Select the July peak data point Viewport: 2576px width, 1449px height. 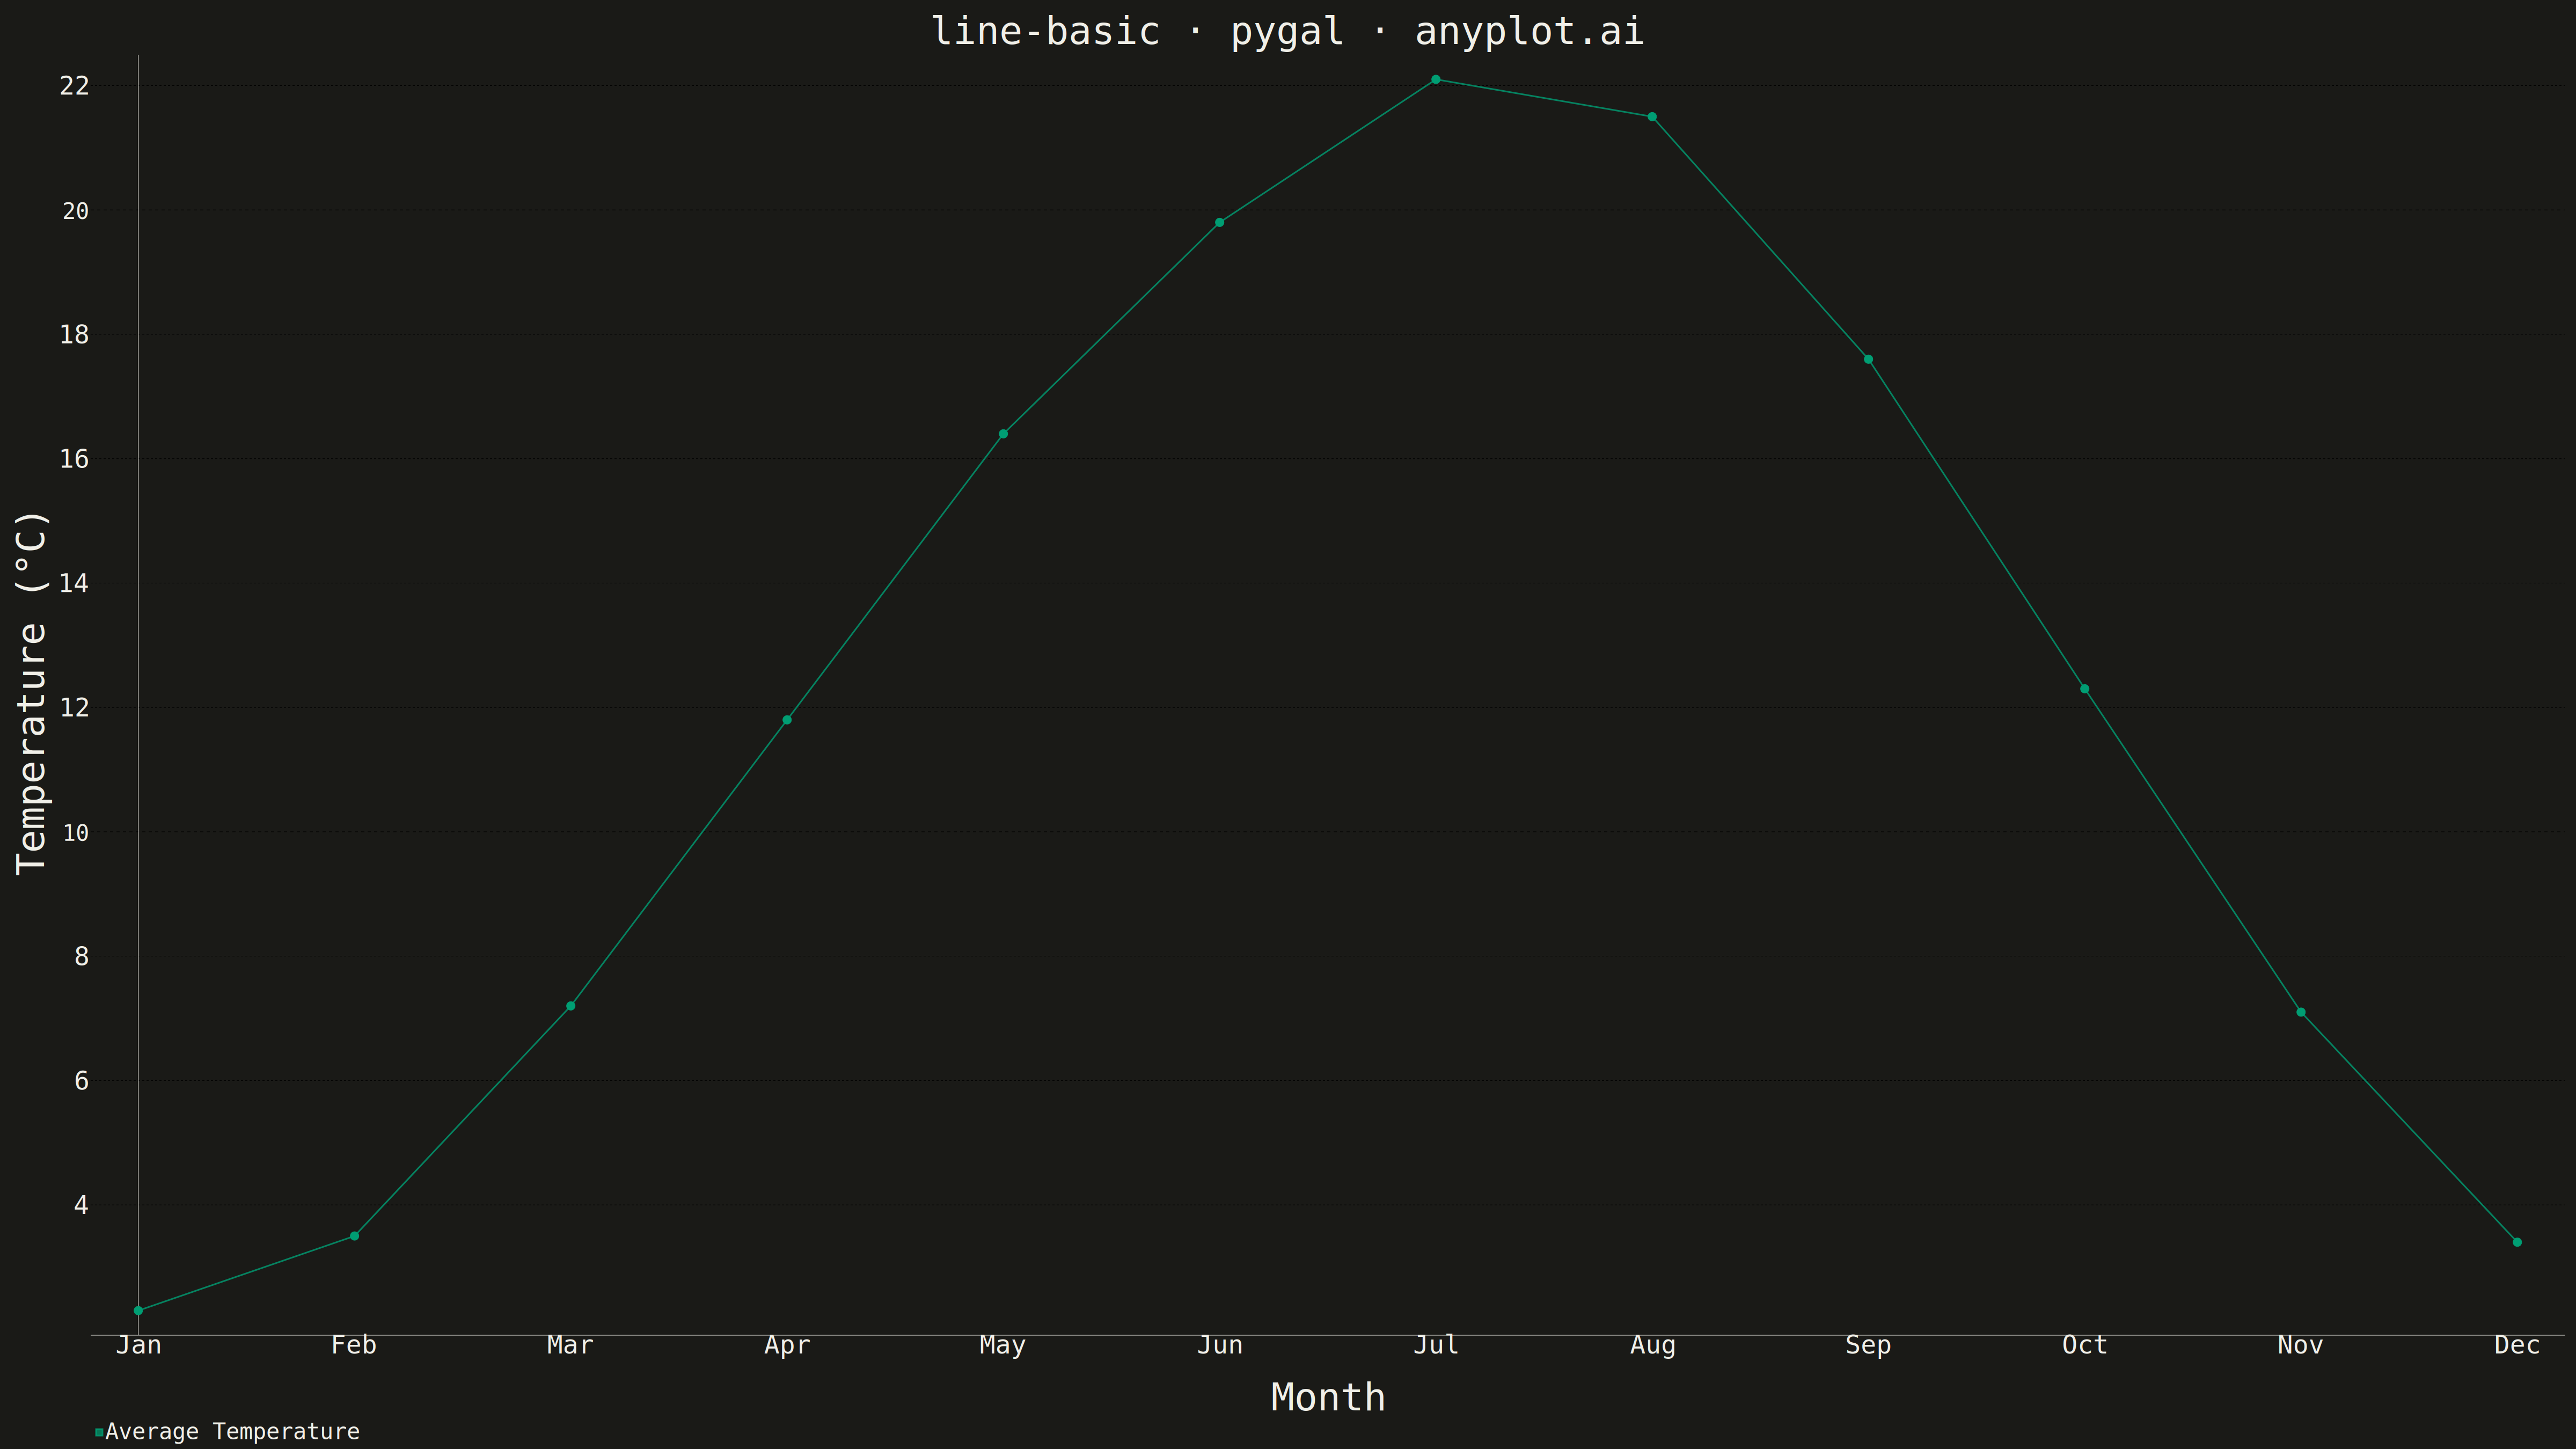[1436, 79]
